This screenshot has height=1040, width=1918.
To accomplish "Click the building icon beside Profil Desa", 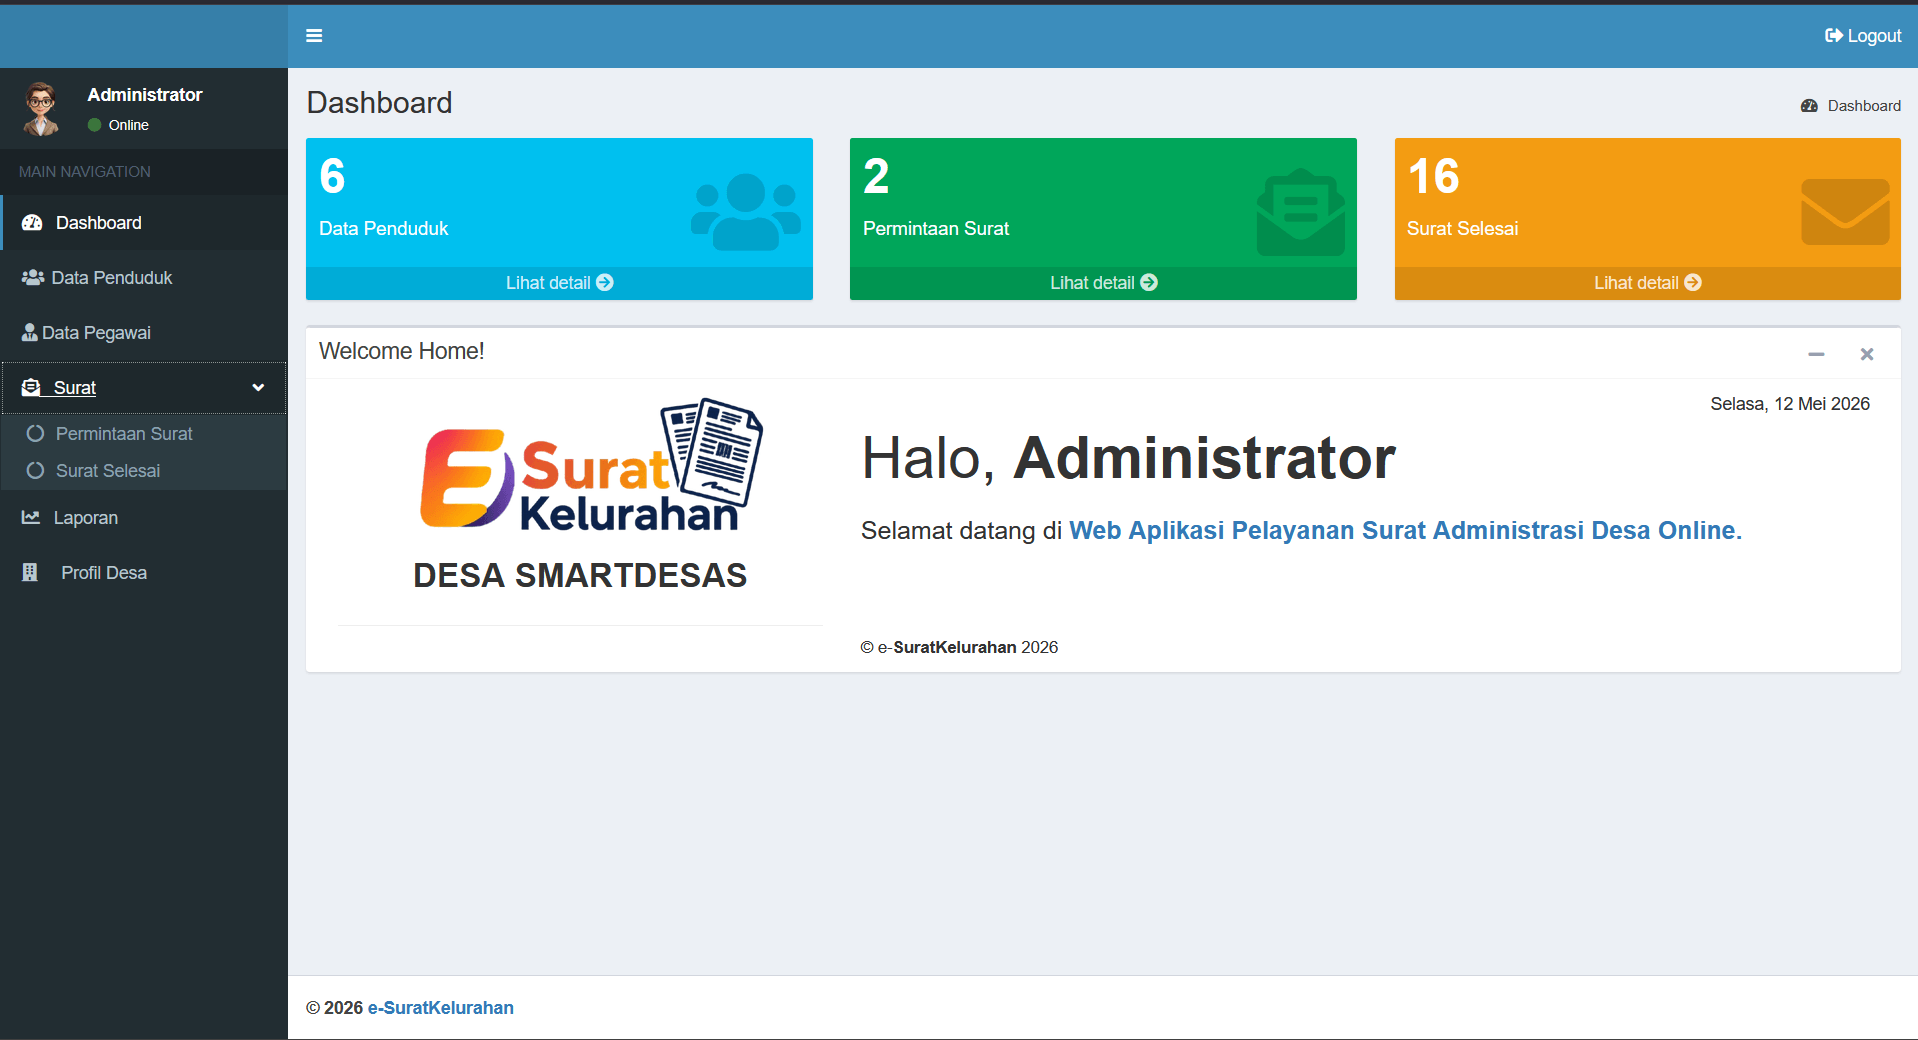I will [x=30, y=572].
